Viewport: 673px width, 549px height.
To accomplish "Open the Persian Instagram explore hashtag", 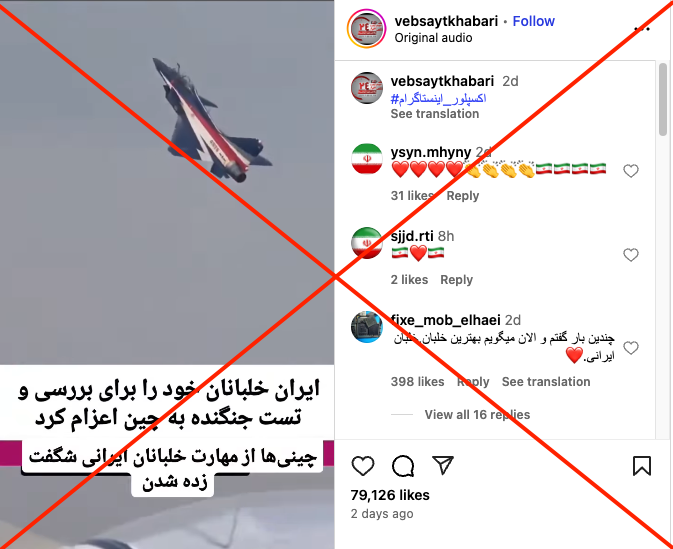I will [x=438, y=99].
